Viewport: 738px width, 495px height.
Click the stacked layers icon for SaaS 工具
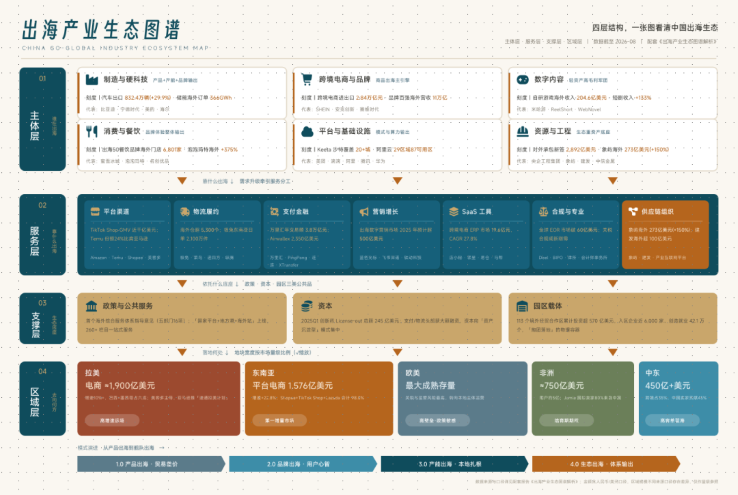(454, 212)
